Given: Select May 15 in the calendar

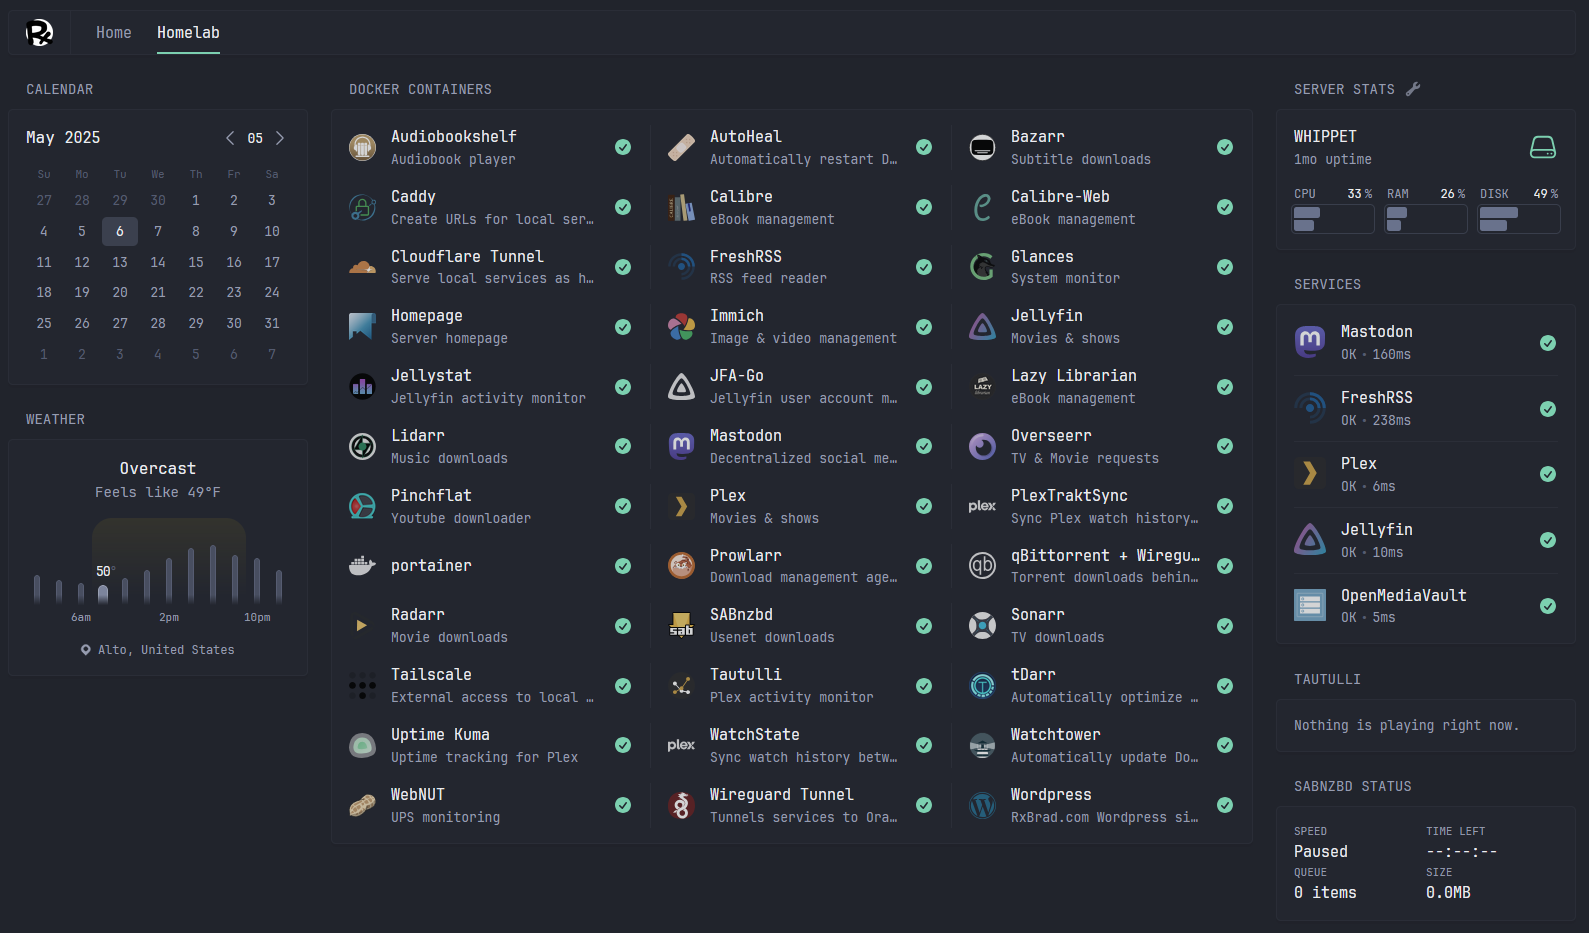Looking at the screenshot, I should coord(196,262).
